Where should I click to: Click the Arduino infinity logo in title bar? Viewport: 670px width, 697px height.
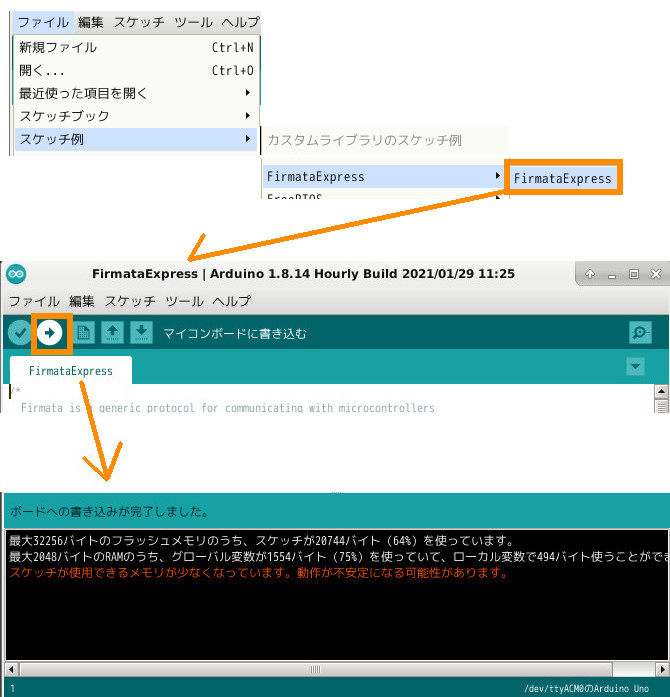(x=16, y=274)
